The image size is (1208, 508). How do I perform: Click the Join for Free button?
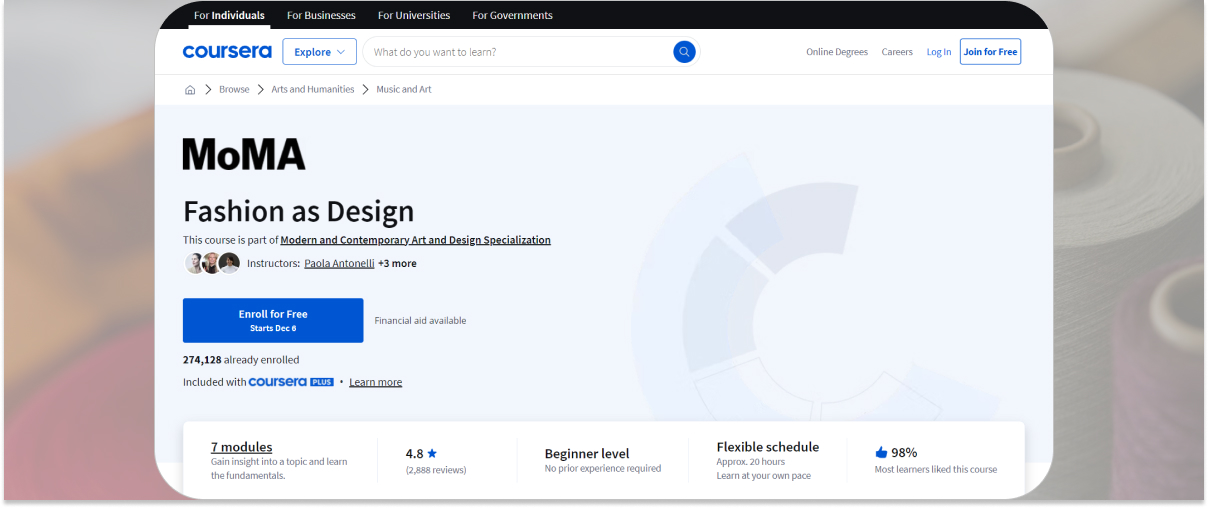tap(990, 52)
